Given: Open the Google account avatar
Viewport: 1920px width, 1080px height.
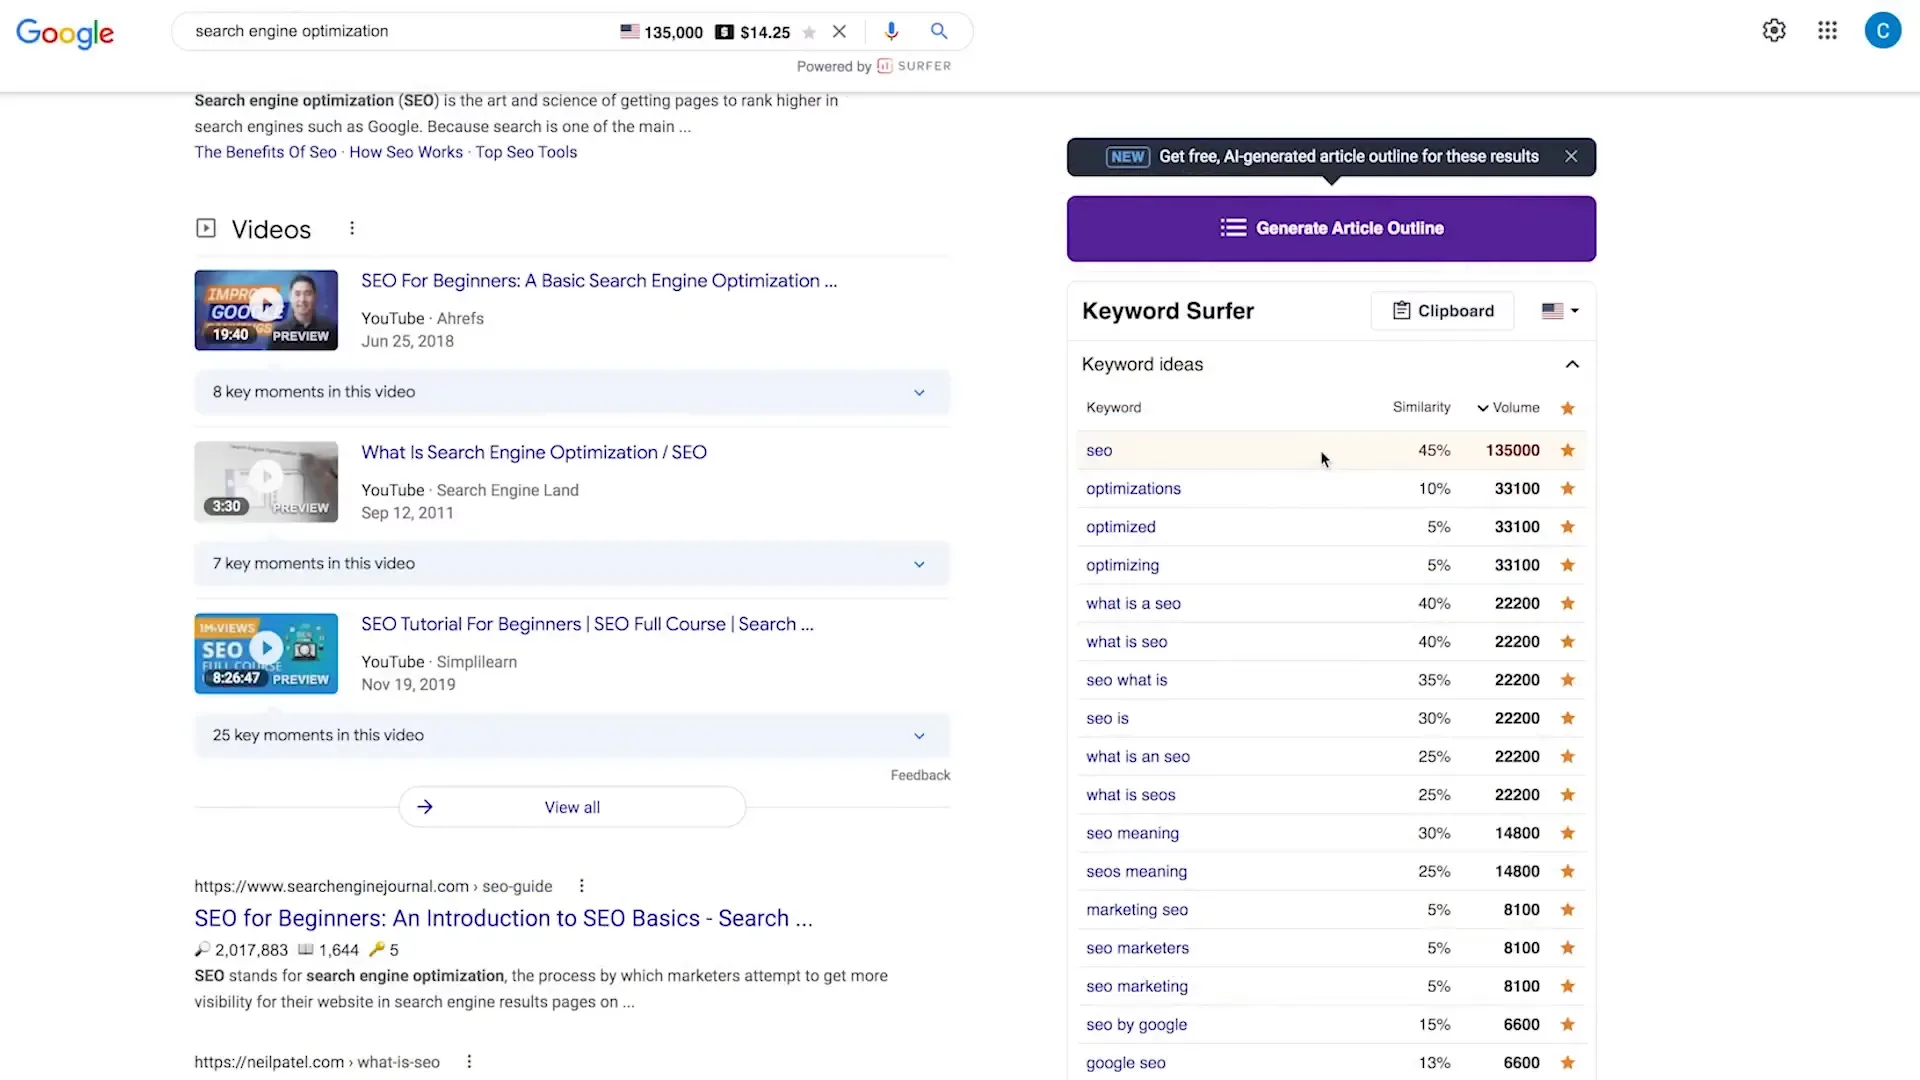Looking at the screenshot, I should coord(1882,30).
